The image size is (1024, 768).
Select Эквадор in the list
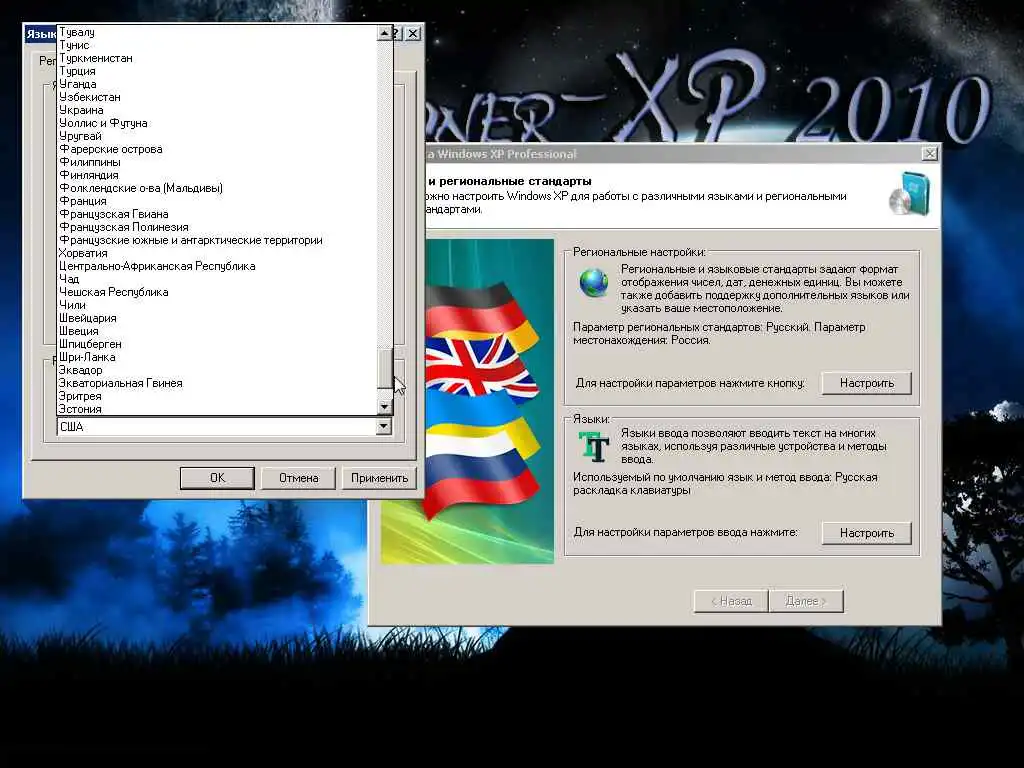217,370
